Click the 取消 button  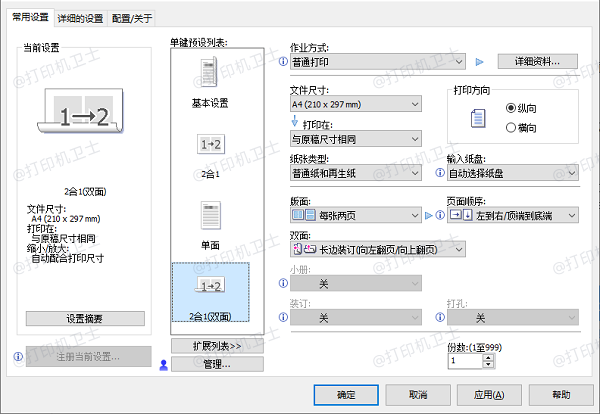pyautogui.click(x=418, y=395)
